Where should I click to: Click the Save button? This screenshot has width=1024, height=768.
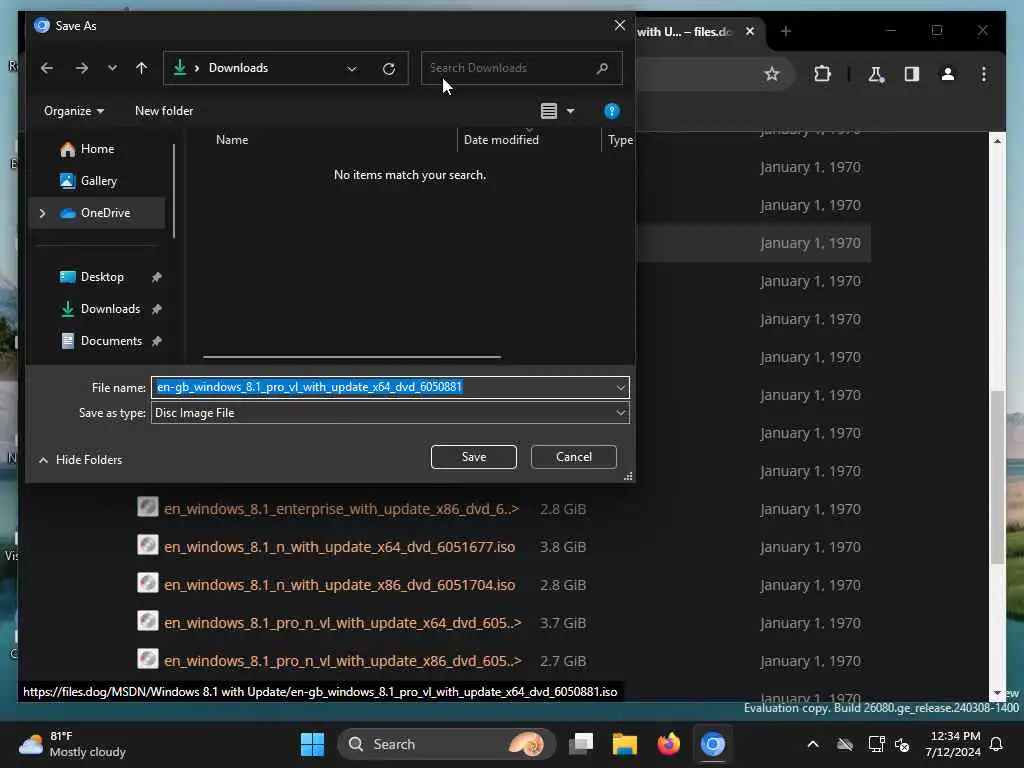coord(473,457)
